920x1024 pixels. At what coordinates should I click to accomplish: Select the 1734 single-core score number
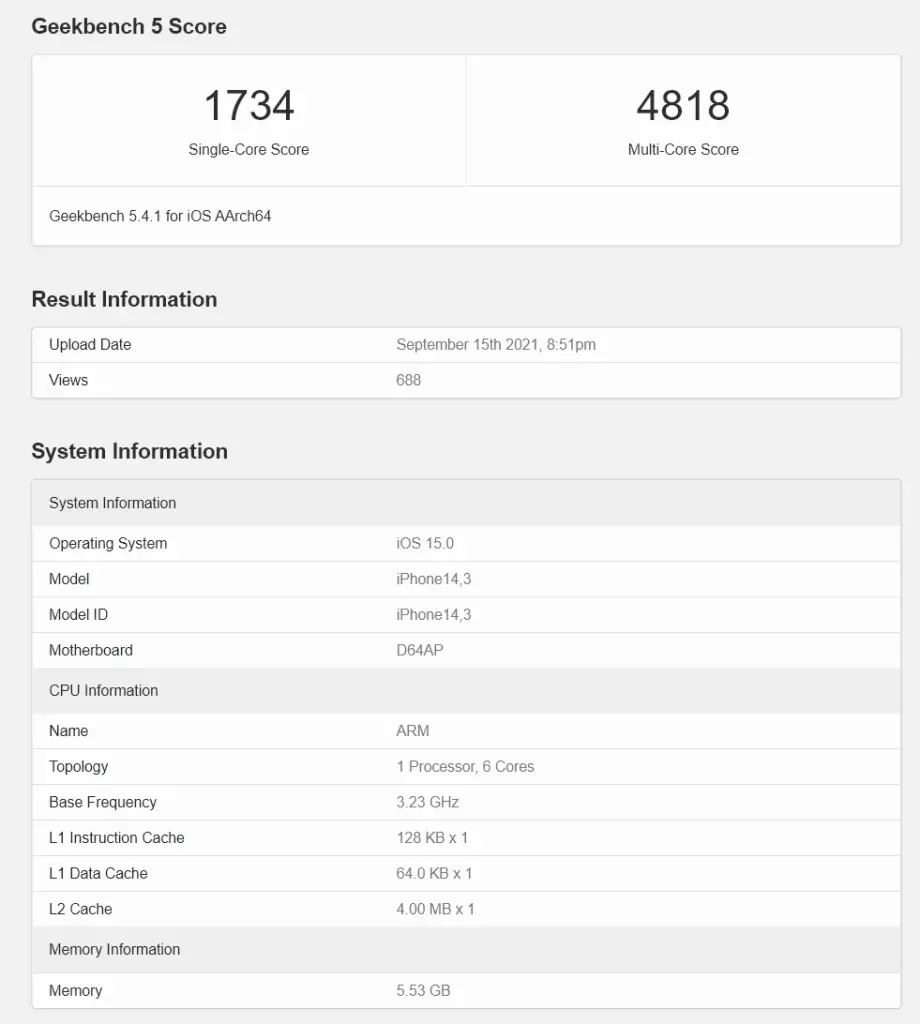(x=249, y=105)
